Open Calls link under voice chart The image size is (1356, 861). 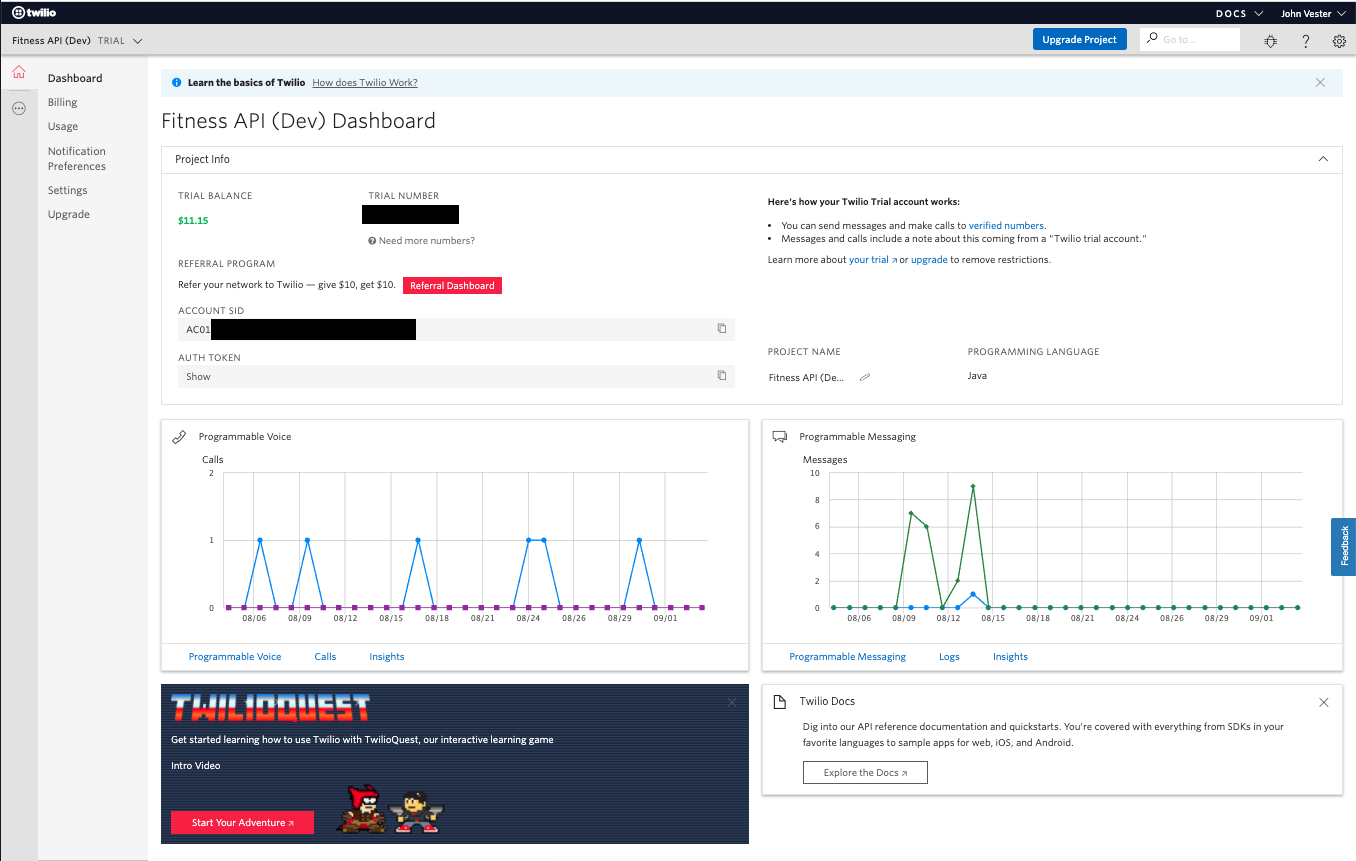(325, 657)
